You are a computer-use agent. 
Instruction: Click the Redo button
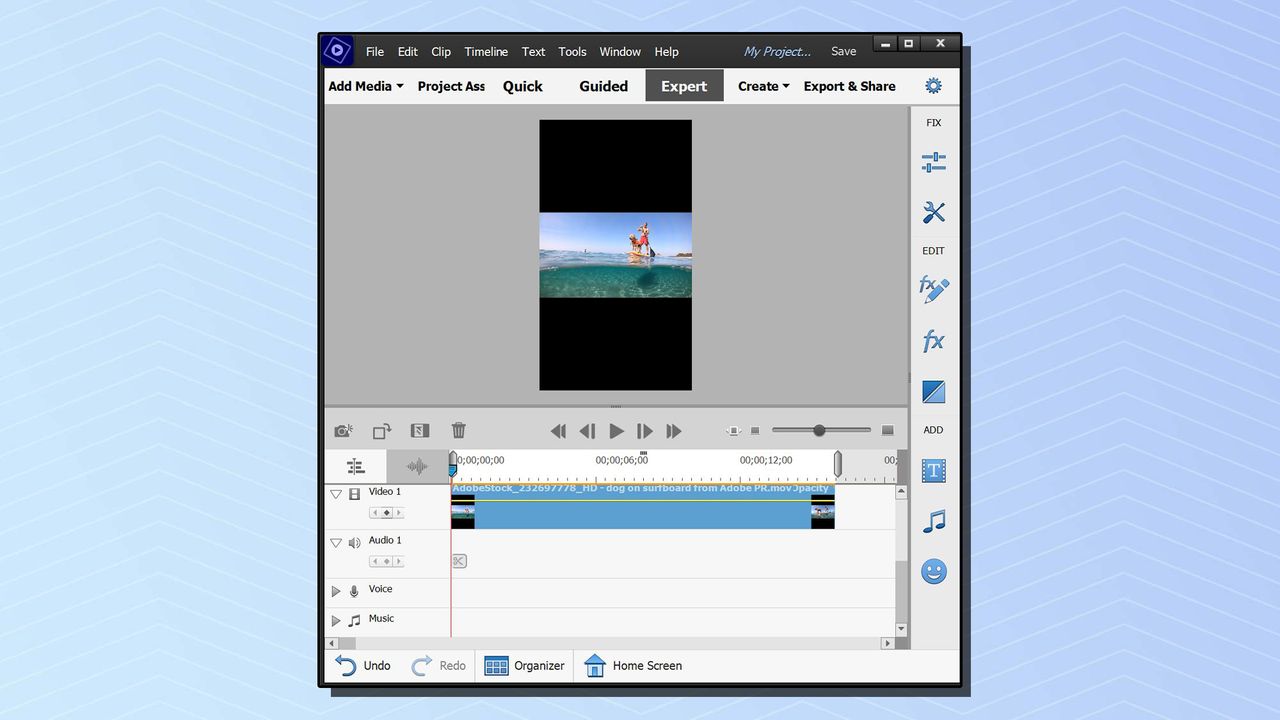click(x=439, y=666)
